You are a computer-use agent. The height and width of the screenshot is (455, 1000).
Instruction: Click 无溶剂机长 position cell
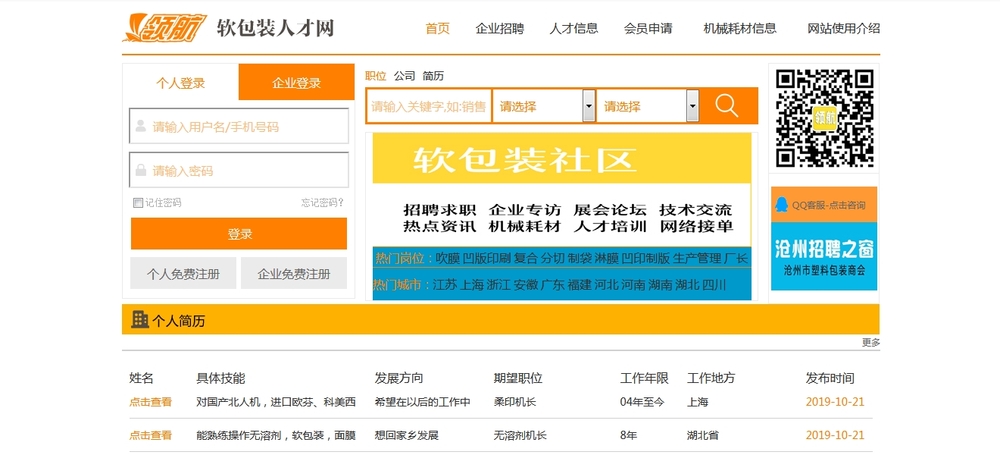coord(520,435)
